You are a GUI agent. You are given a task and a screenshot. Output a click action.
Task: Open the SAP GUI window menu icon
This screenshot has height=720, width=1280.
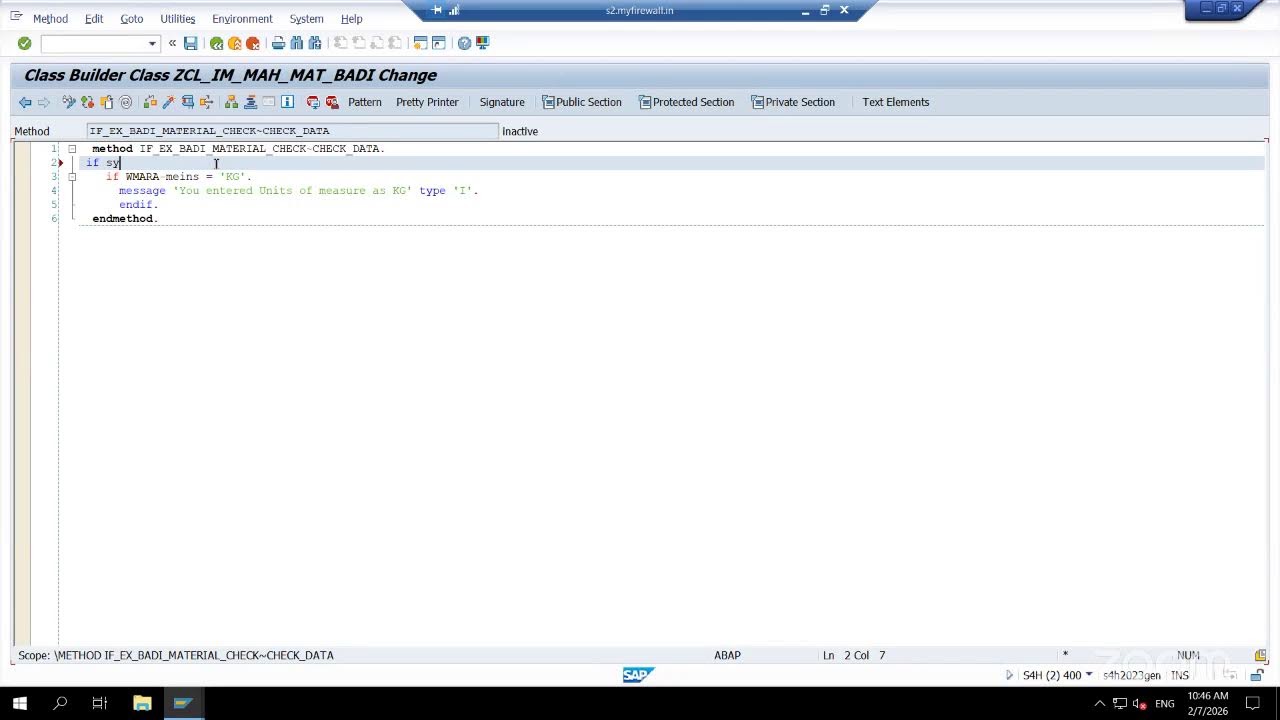(x=16, y=17)
